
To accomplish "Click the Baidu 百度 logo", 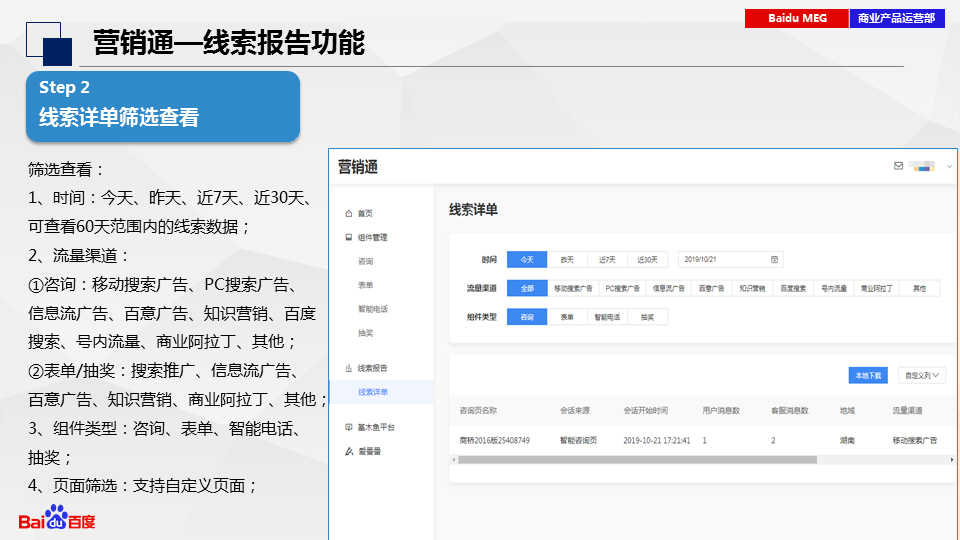I will pyautogui.click(x=57, y=518).
